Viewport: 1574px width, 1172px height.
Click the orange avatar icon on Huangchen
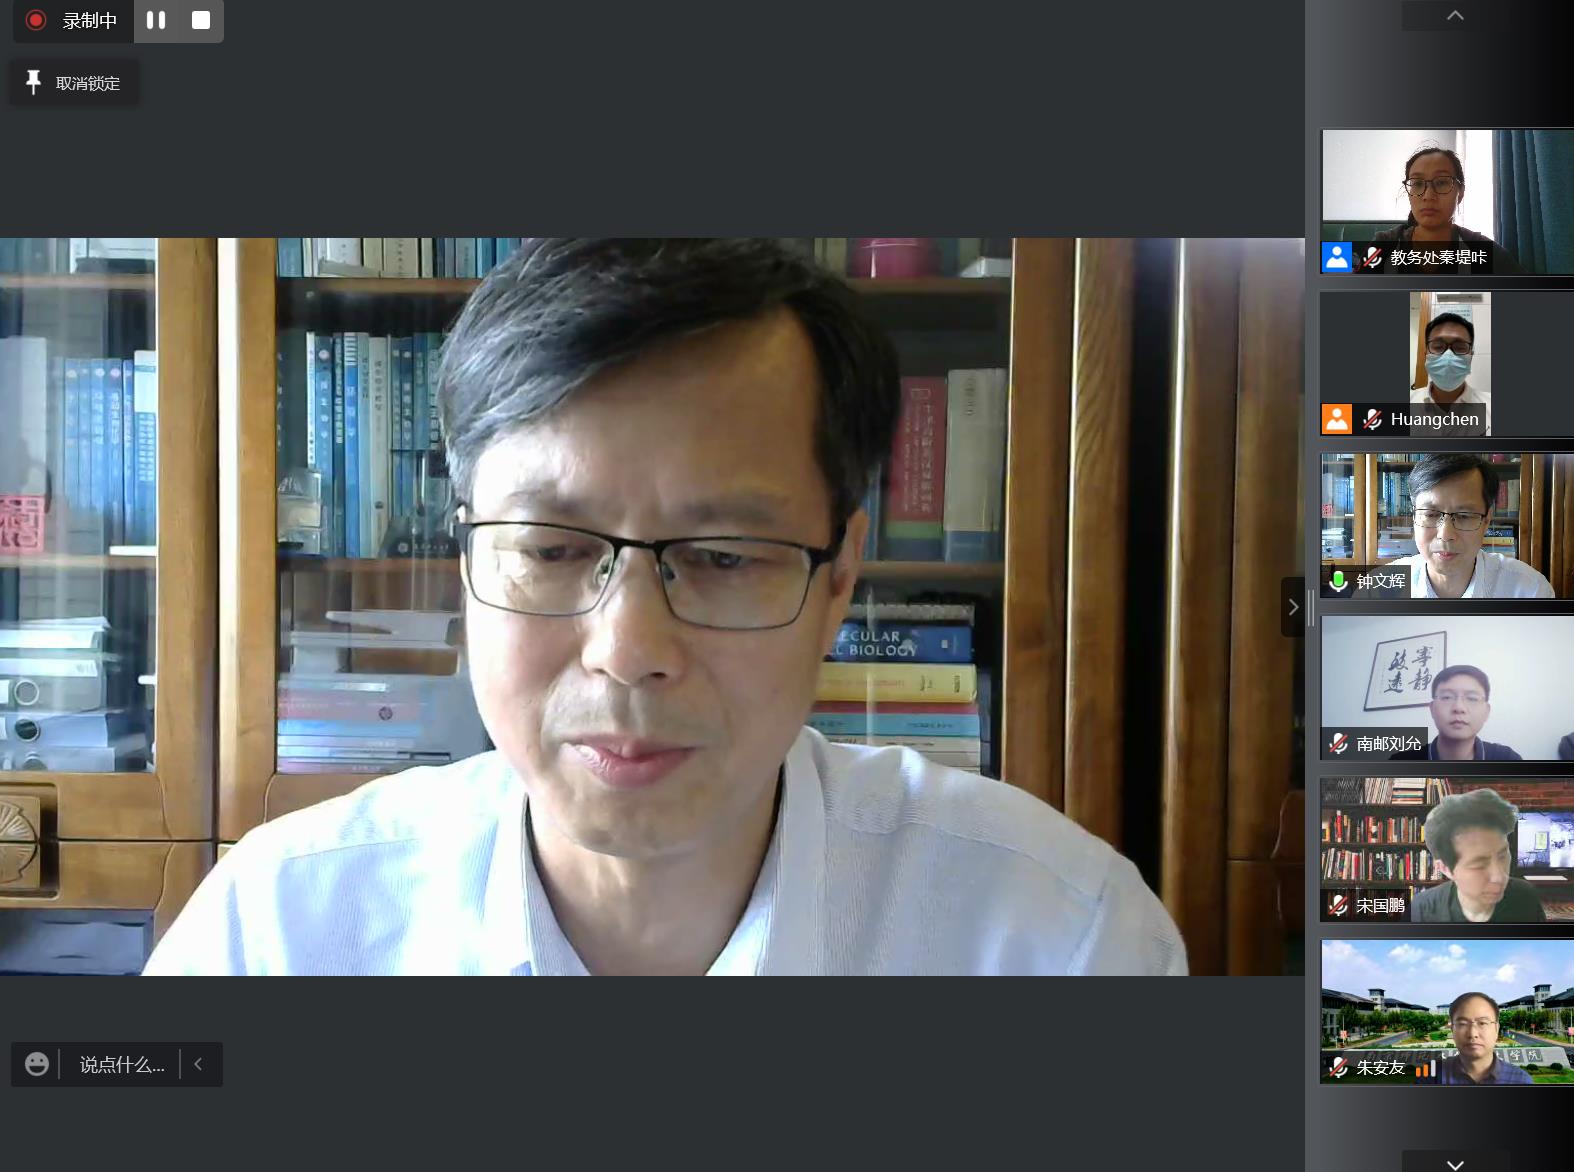1337,419
